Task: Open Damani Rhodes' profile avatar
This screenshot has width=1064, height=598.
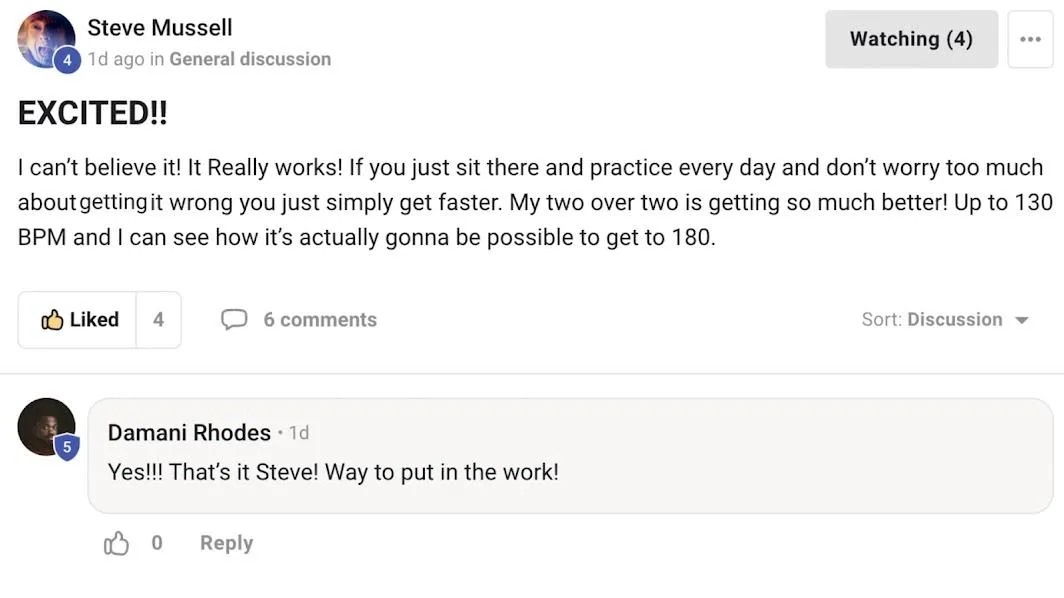Action: click(x=46, y=426)
